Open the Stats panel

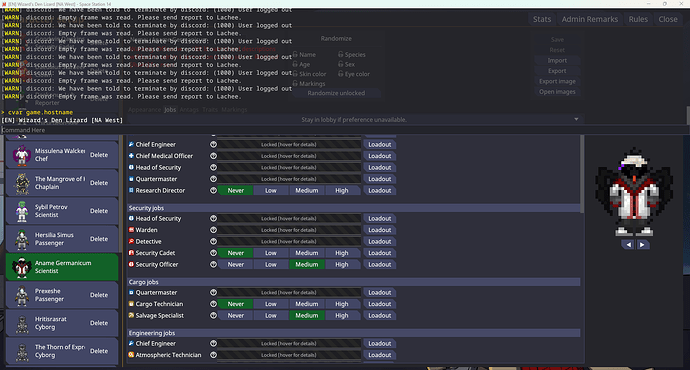point(542,19)
